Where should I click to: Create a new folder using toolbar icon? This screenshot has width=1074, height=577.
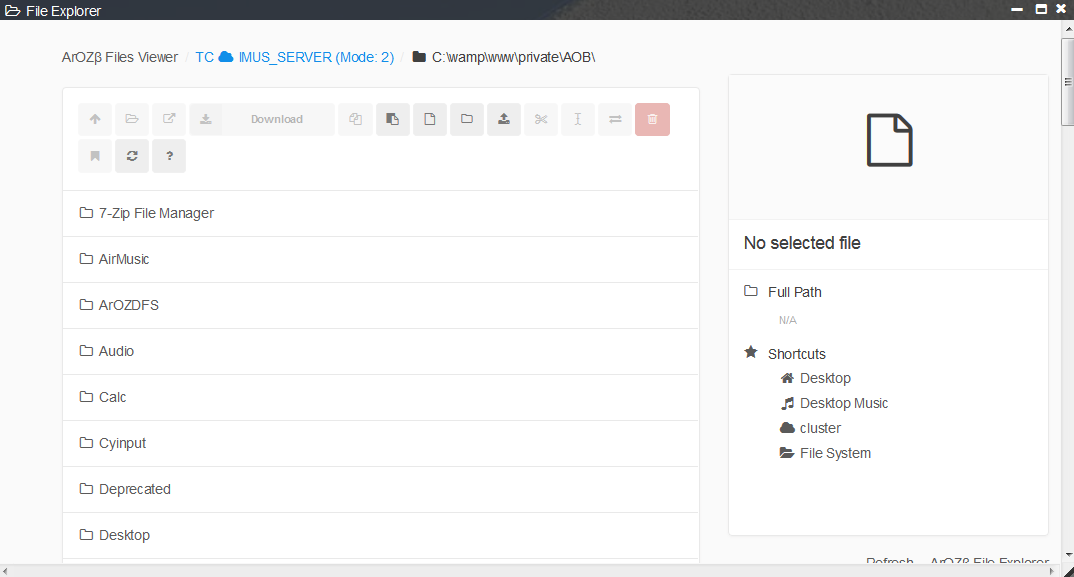coord(467,120)
